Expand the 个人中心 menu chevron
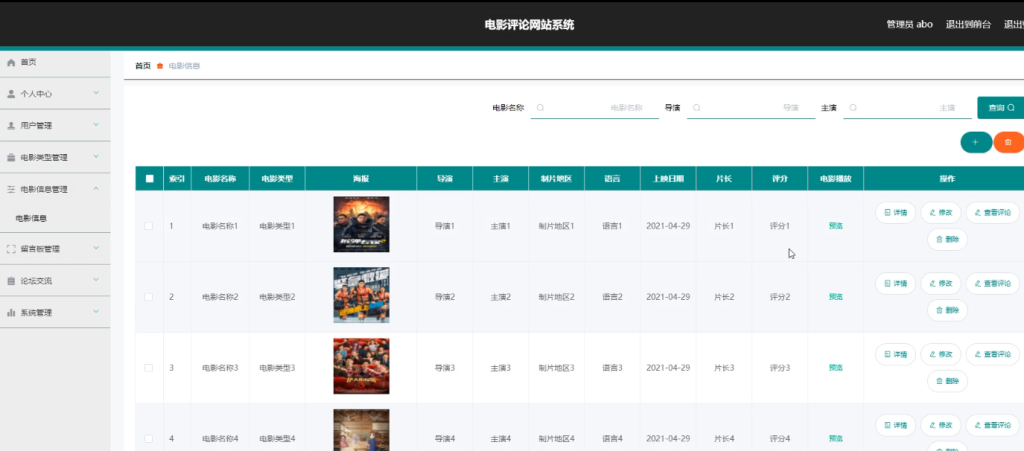Viewport: 1024px width, 451px height. 96,93
